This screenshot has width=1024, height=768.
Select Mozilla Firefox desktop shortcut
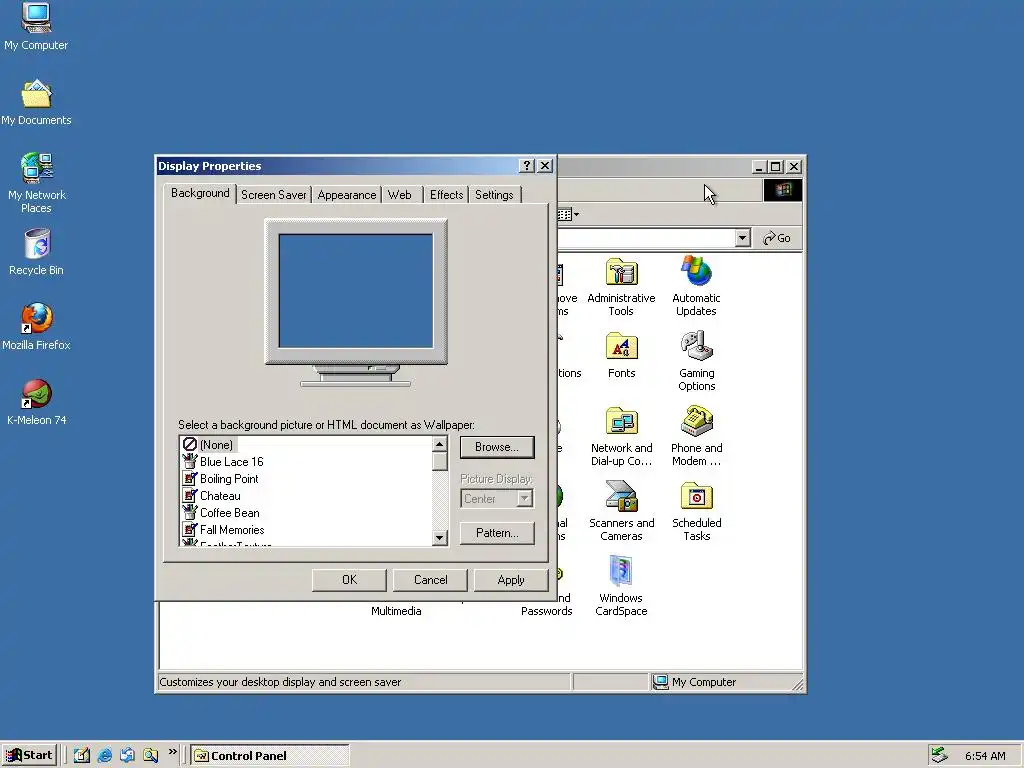[36, 327]
